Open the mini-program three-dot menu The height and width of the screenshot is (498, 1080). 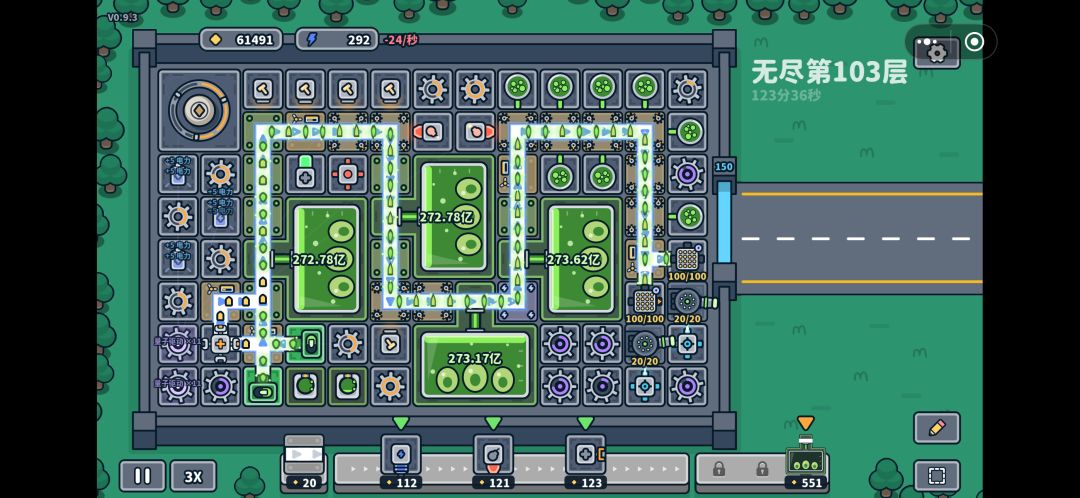(927, 42)
